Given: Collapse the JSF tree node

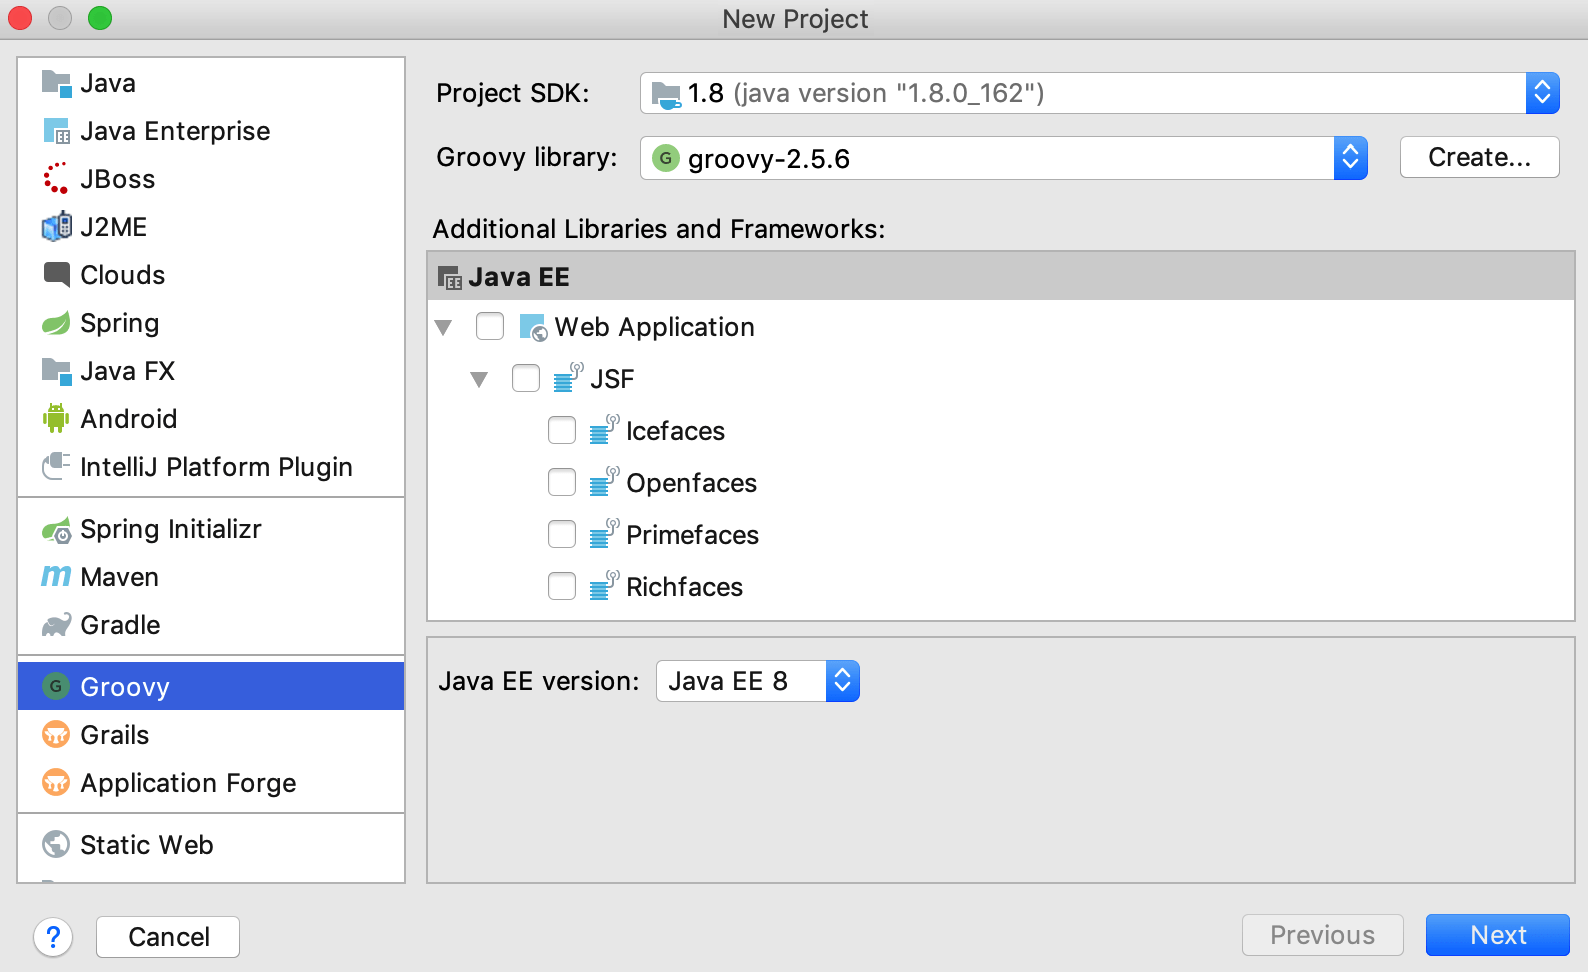Looking at the screenshot, I should tap(480, 379).
